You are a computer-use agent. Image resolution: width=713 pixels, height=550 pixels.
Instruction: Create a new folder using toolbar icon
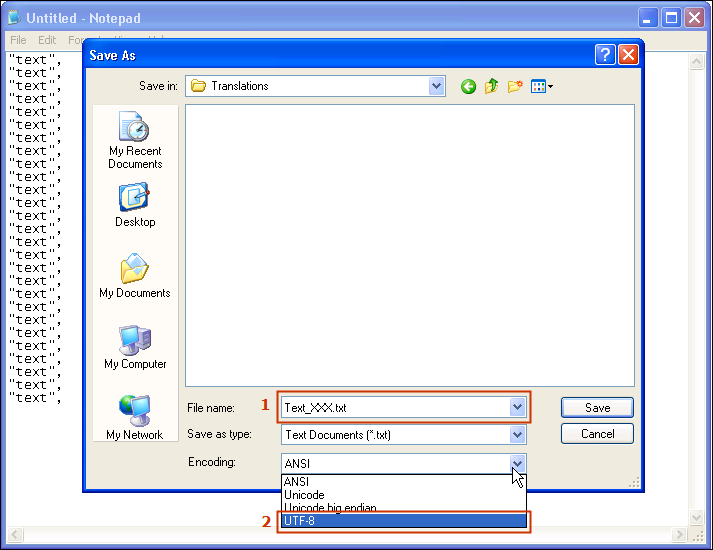(515, 87)
